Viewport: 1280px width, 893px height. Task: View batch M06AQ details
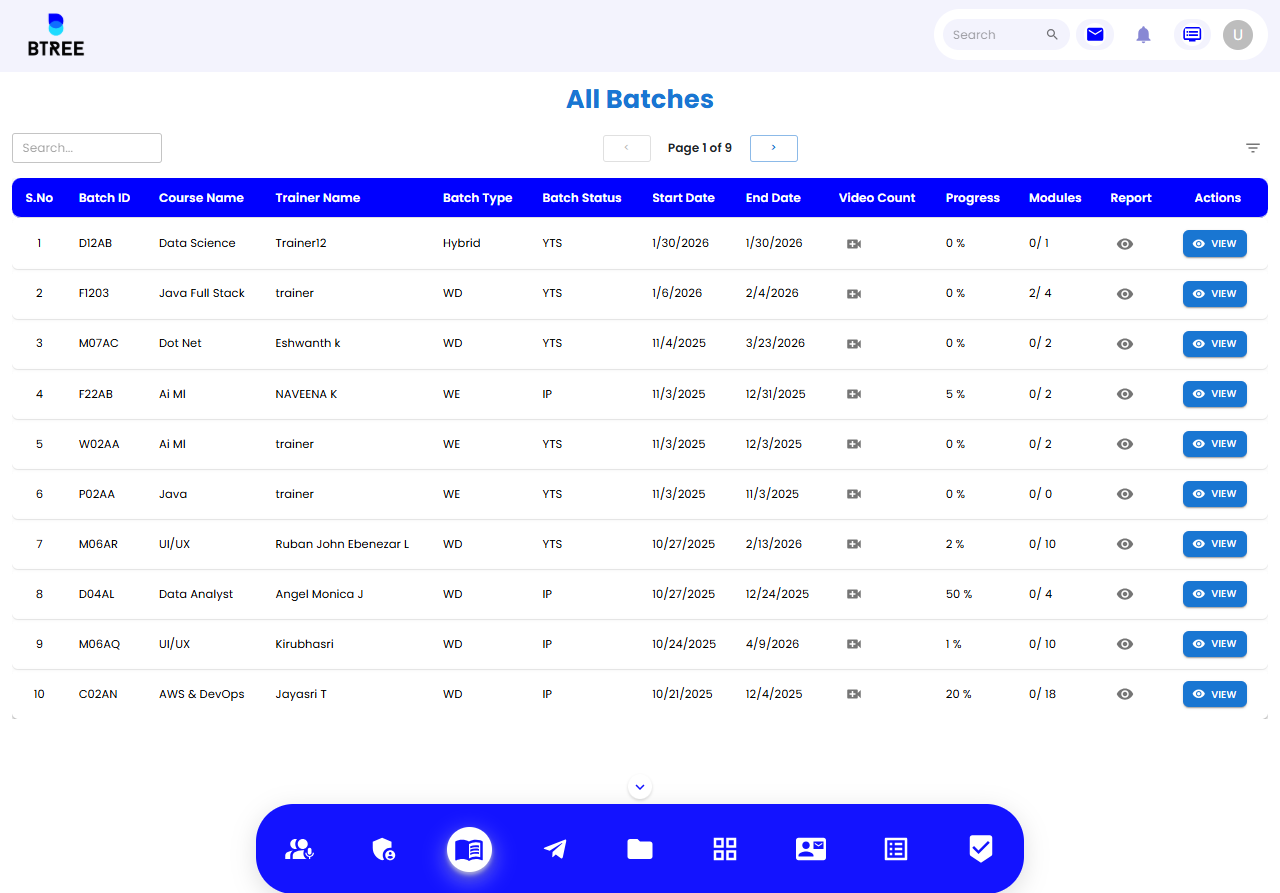[1215, 644]
